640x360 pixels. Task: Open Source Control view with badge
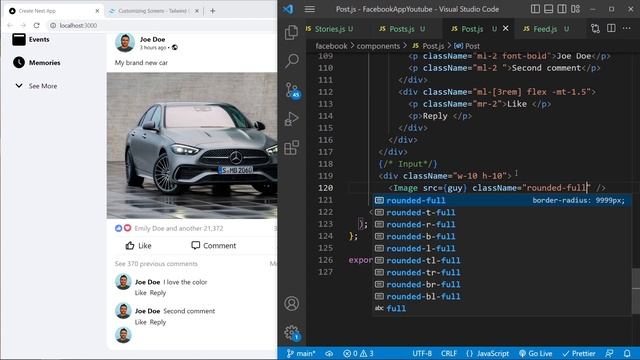pos(292,90)
